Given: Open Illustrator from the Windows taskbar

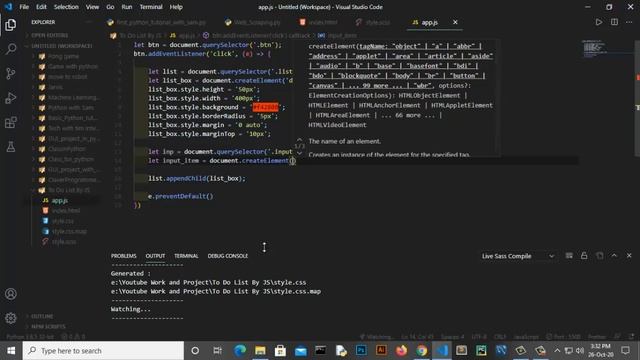Looking at the screenshot, I should point(381,350).
